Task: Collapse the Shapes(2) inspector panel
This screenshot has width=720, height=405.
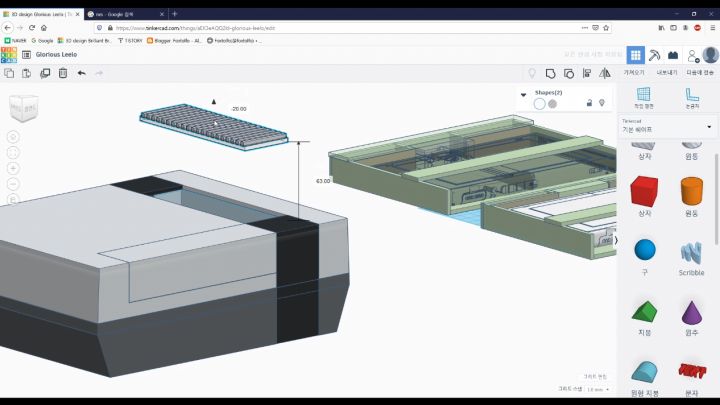Action: (523, 95)
